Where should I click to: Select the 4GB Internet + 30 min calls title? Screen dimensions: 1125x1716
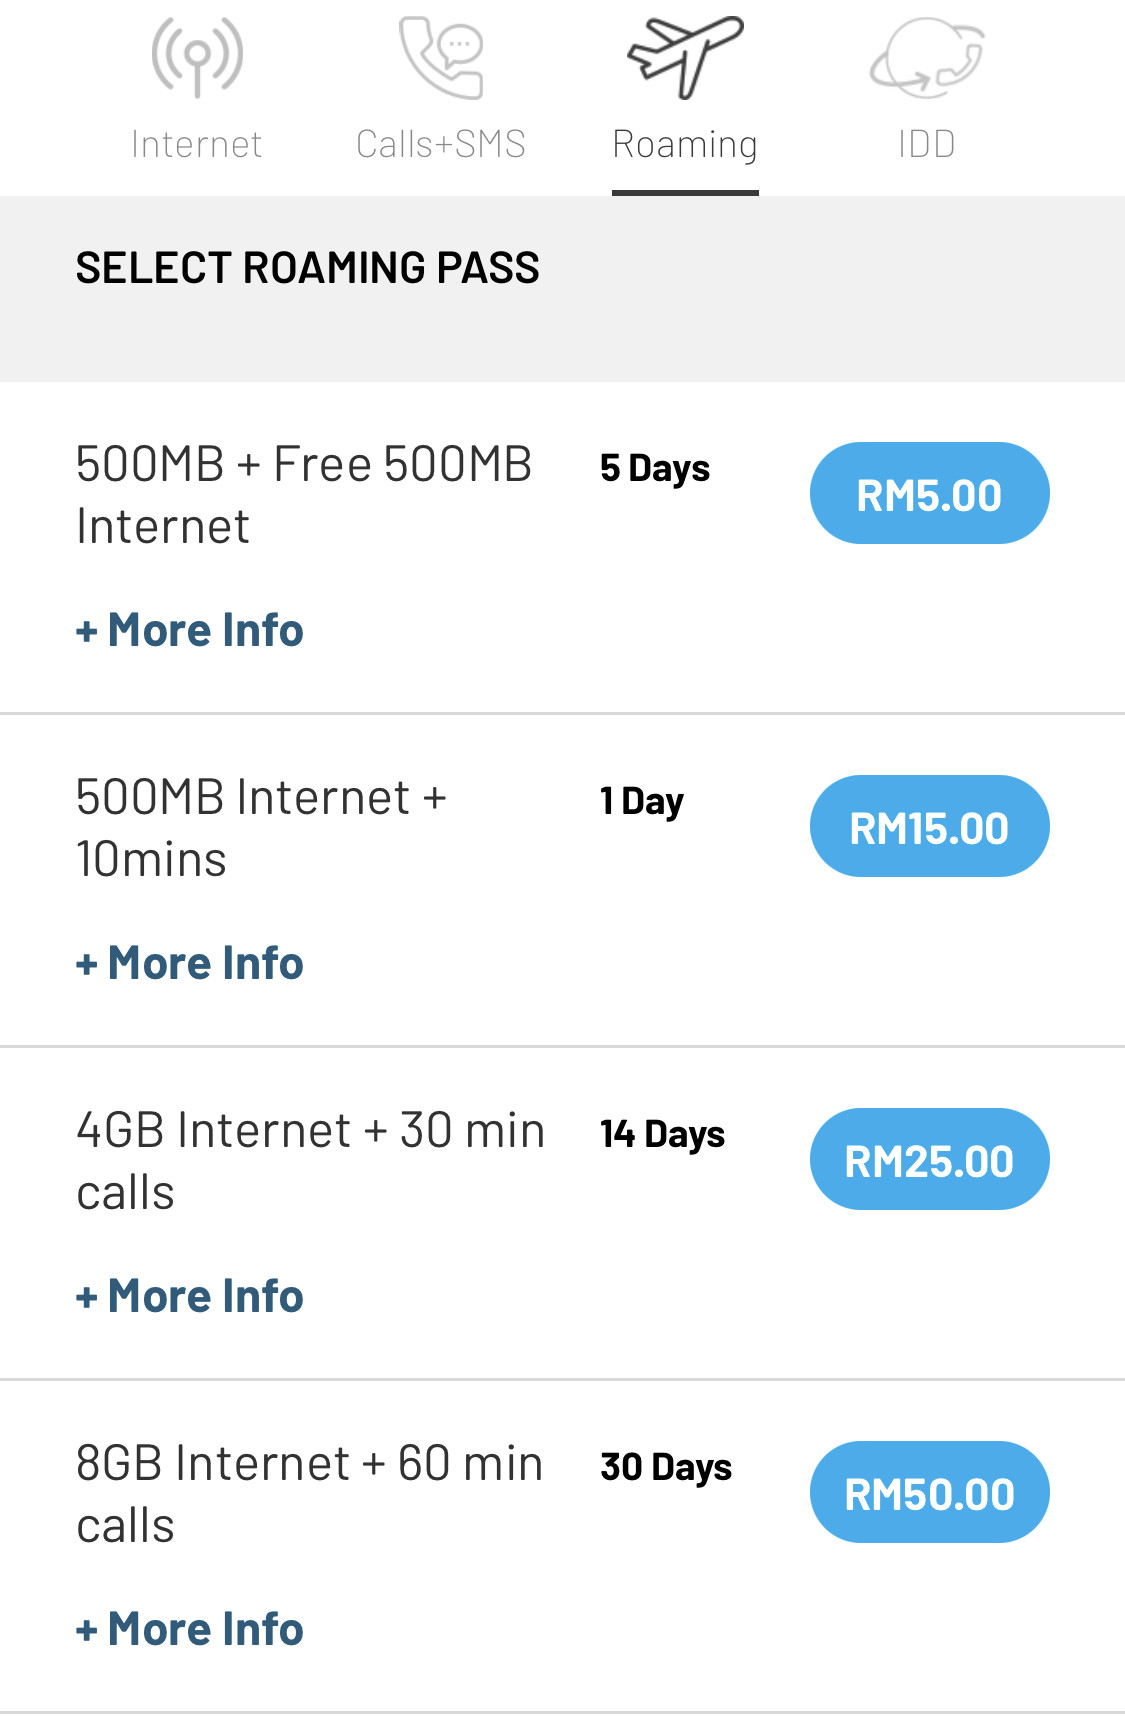311,1161
